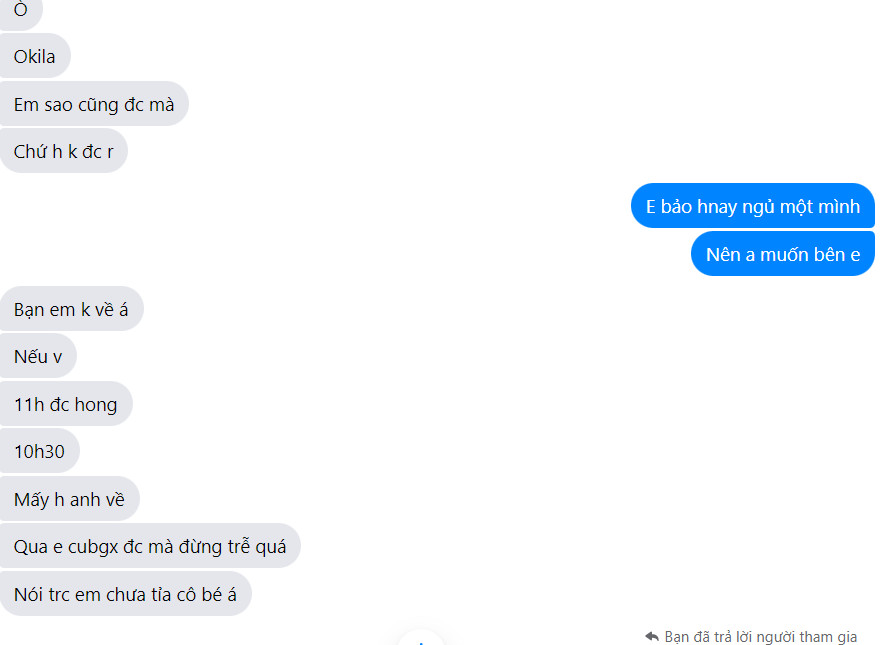Click the reply arrow icon

652,637
